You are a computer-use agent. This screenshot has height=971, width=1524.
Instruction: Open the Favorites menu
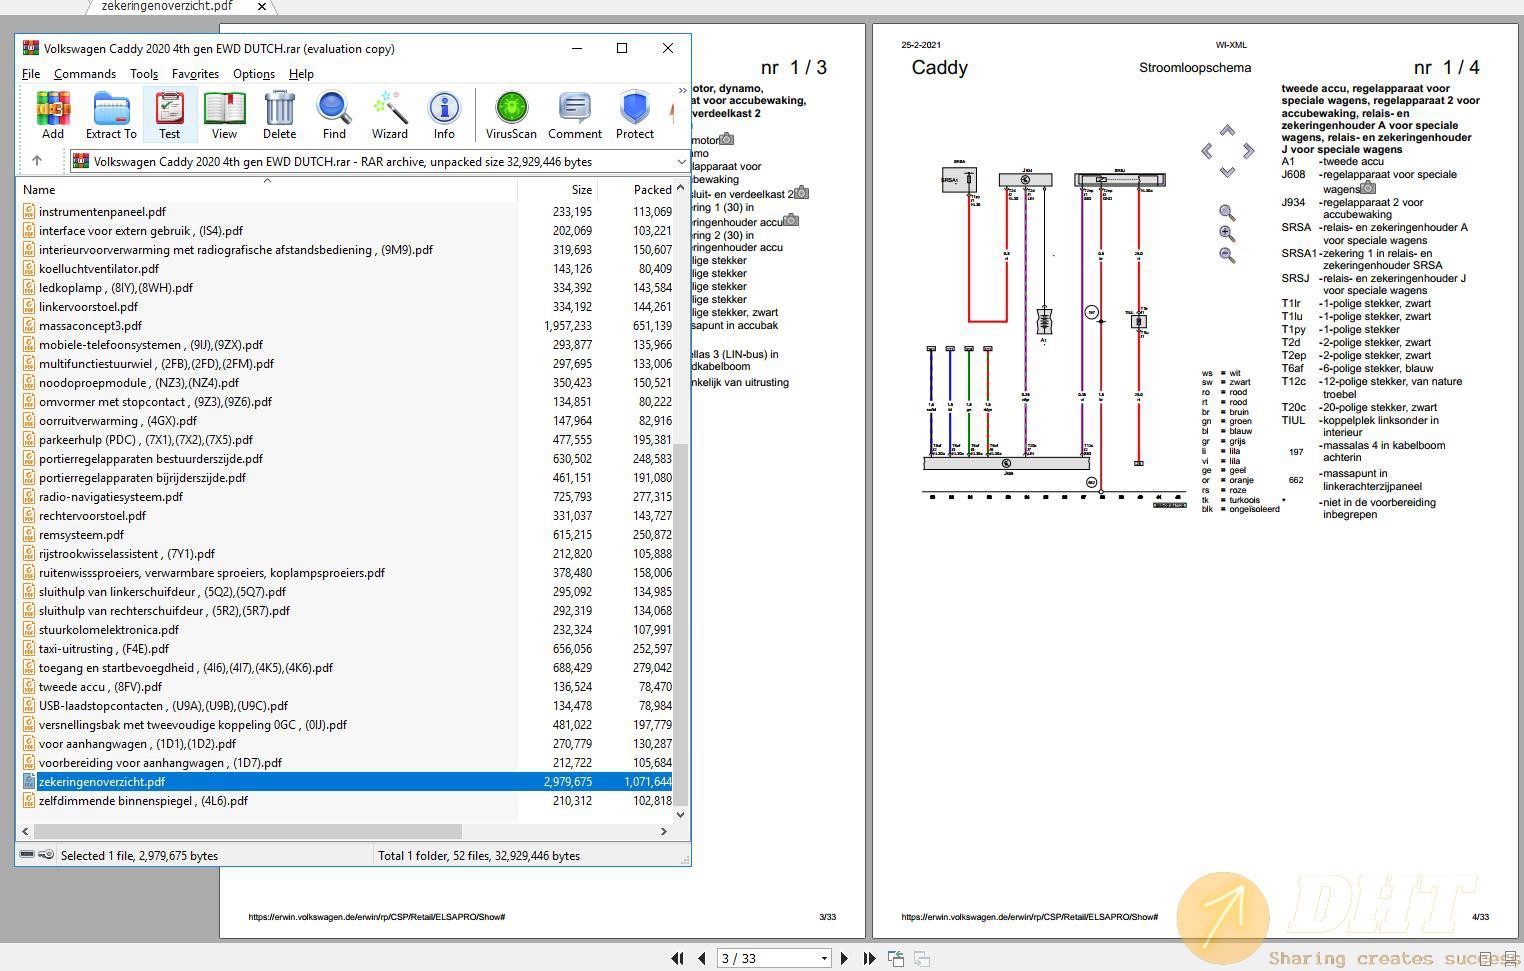pyautogui.click(x=195, y=74)
